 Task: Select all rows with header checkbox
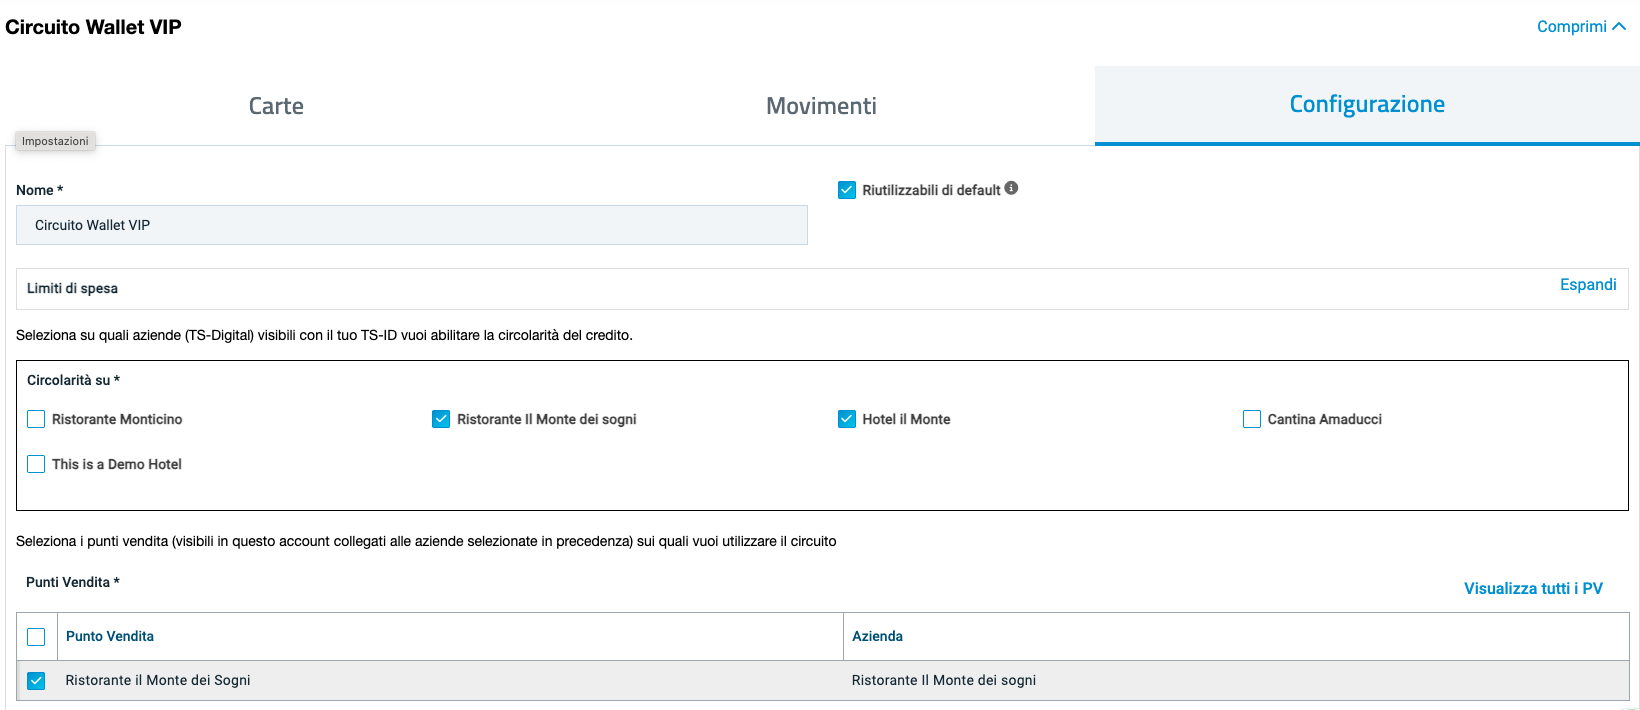click(x=36, y=637)
